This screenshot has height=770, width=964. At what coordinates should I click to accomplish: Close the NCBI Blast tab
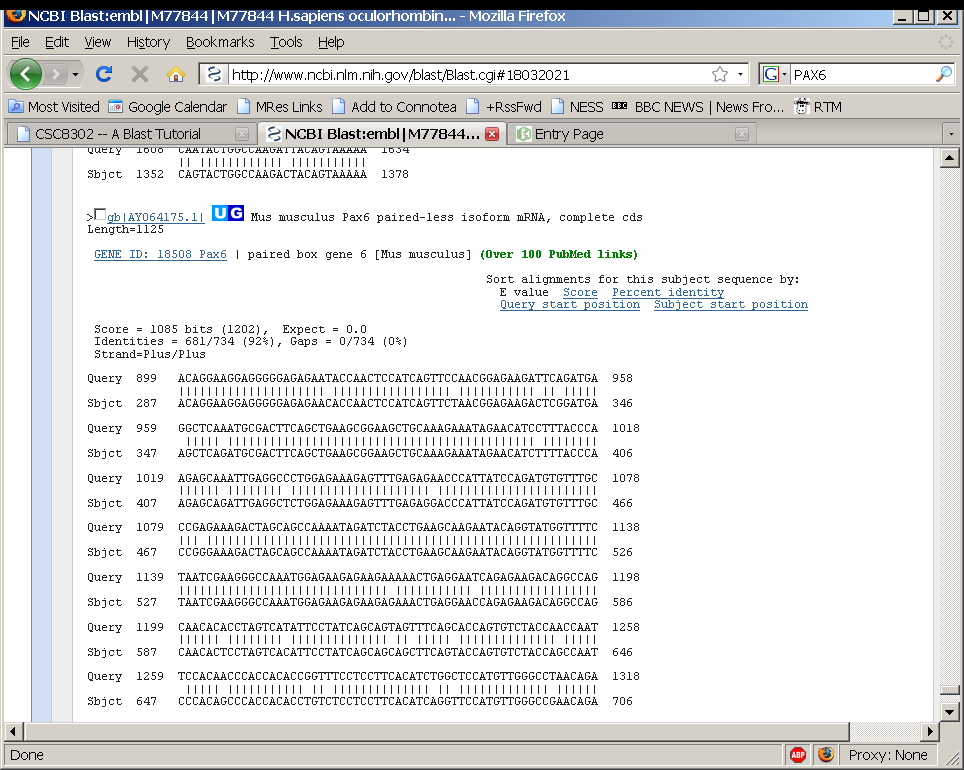coord(492,134)
